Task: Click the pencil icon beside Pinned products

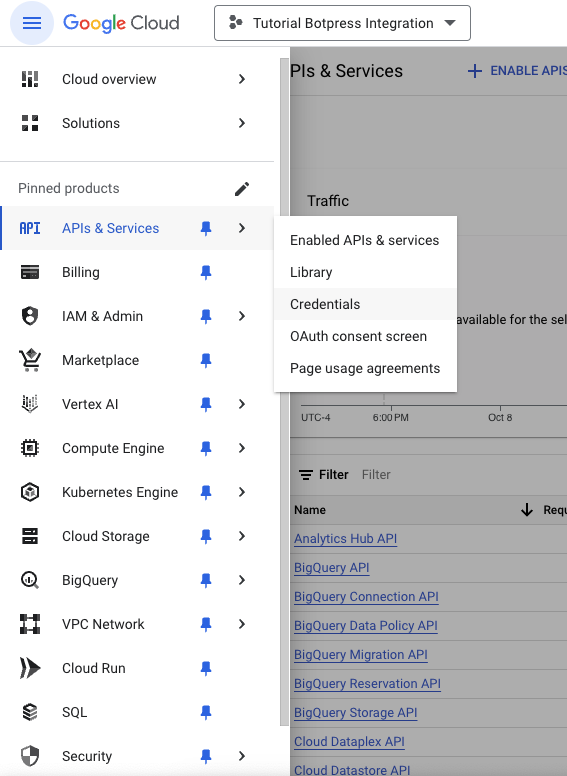Action: click(x=242, y=189)
